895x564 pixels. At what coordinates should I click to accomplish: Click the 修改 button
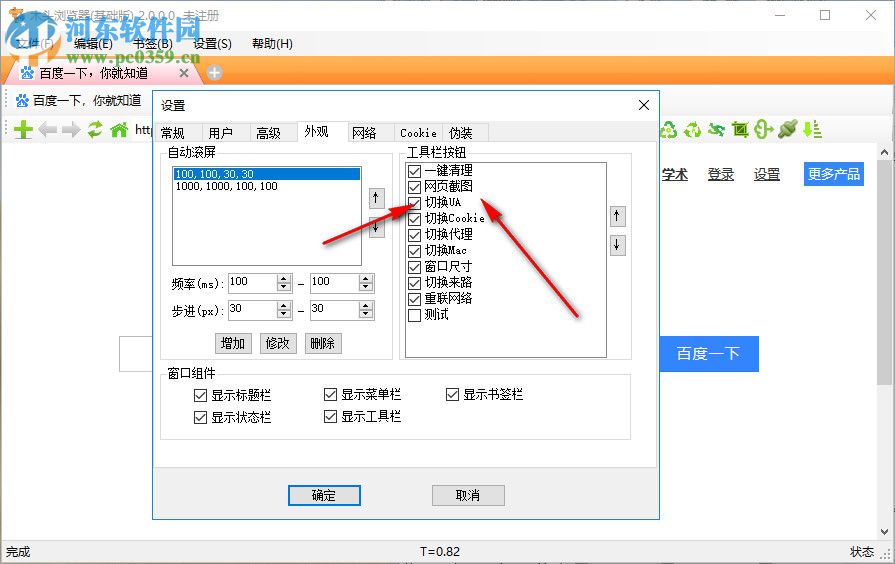(x=278, y=344)
